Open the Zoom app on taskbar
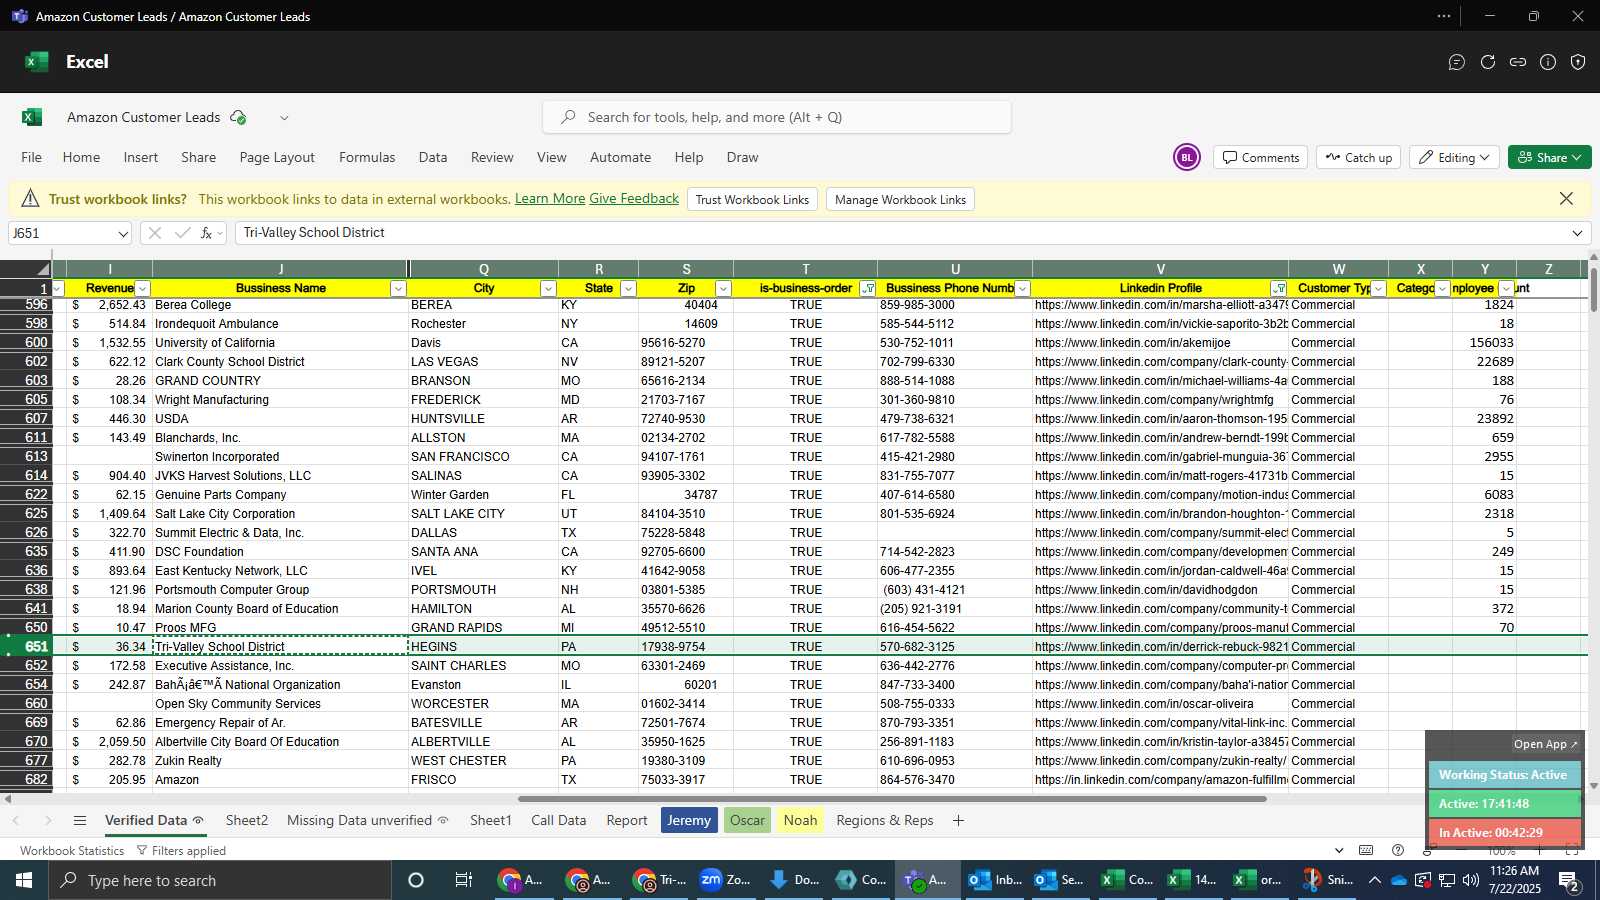 [725, 880]
